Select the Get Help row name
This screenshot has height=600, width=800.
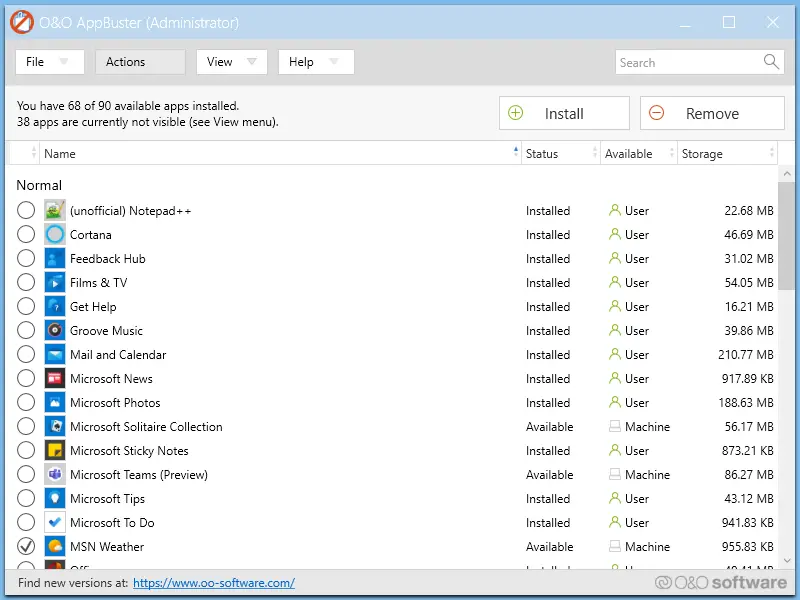[93, 307]
